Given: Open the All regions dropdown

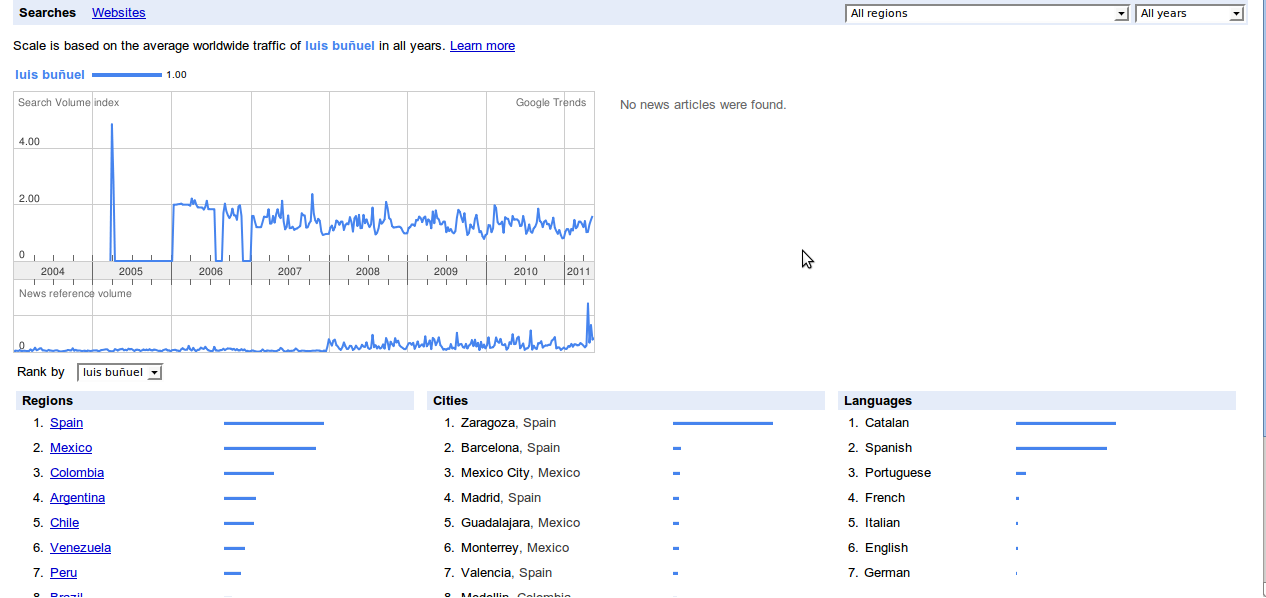Looking at the screenshot, I should point(986,14).
